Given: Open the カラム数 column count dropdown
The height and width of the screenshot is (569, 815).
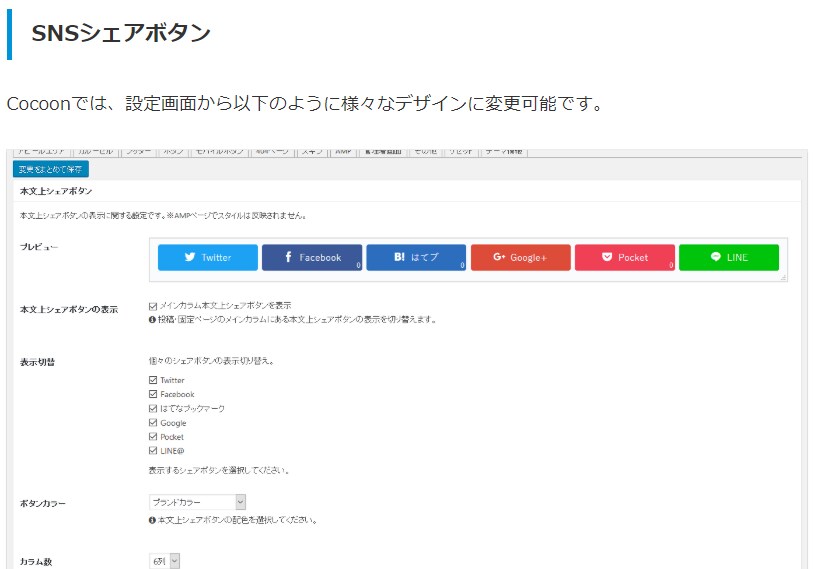Looking at the screenshot, I should click(x=164, y=561).
